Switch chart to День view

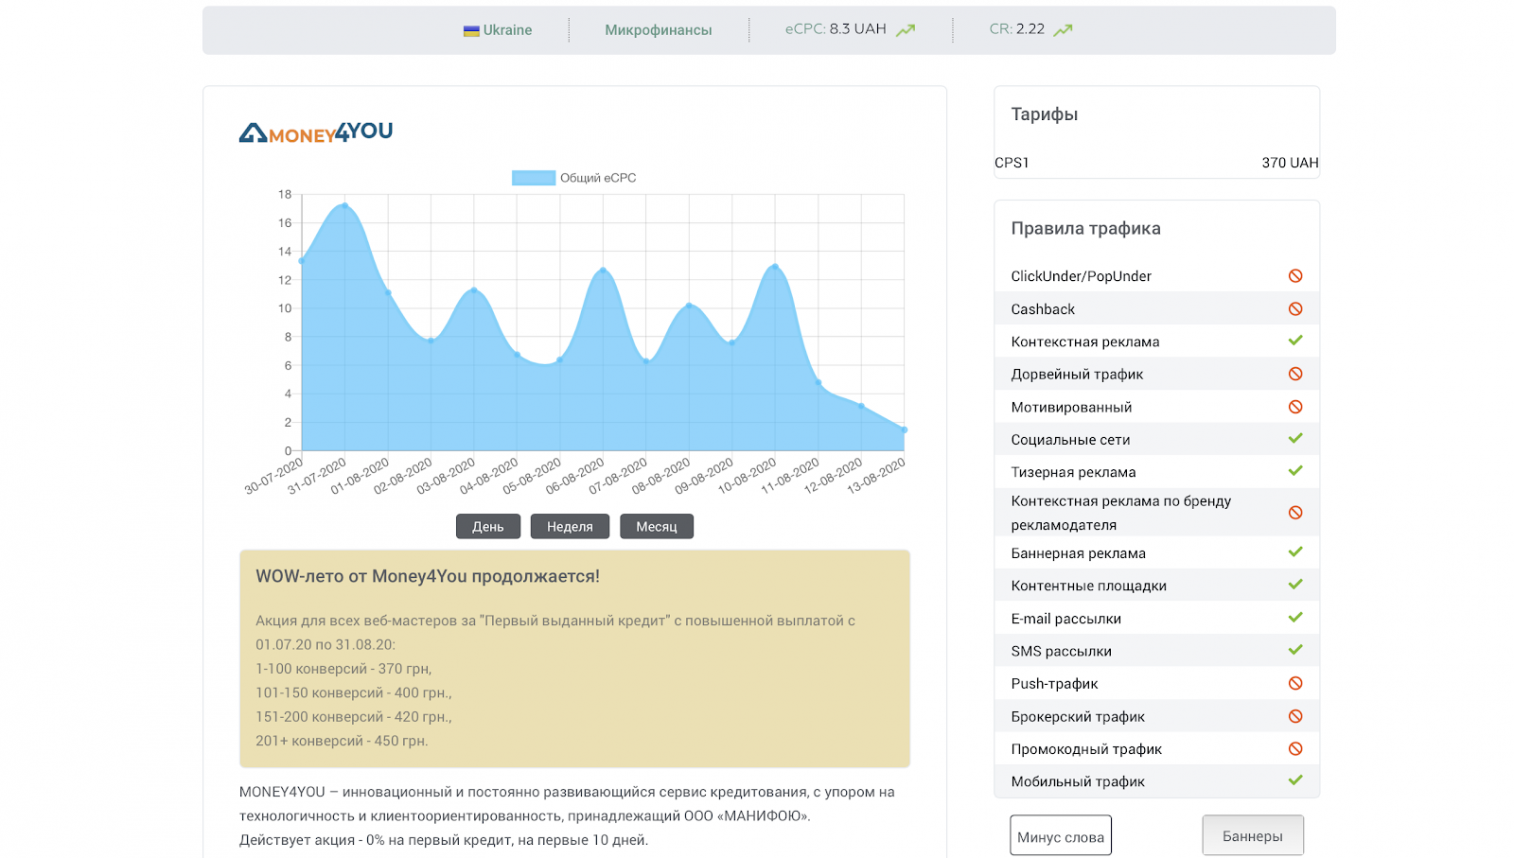pos(488,526)
